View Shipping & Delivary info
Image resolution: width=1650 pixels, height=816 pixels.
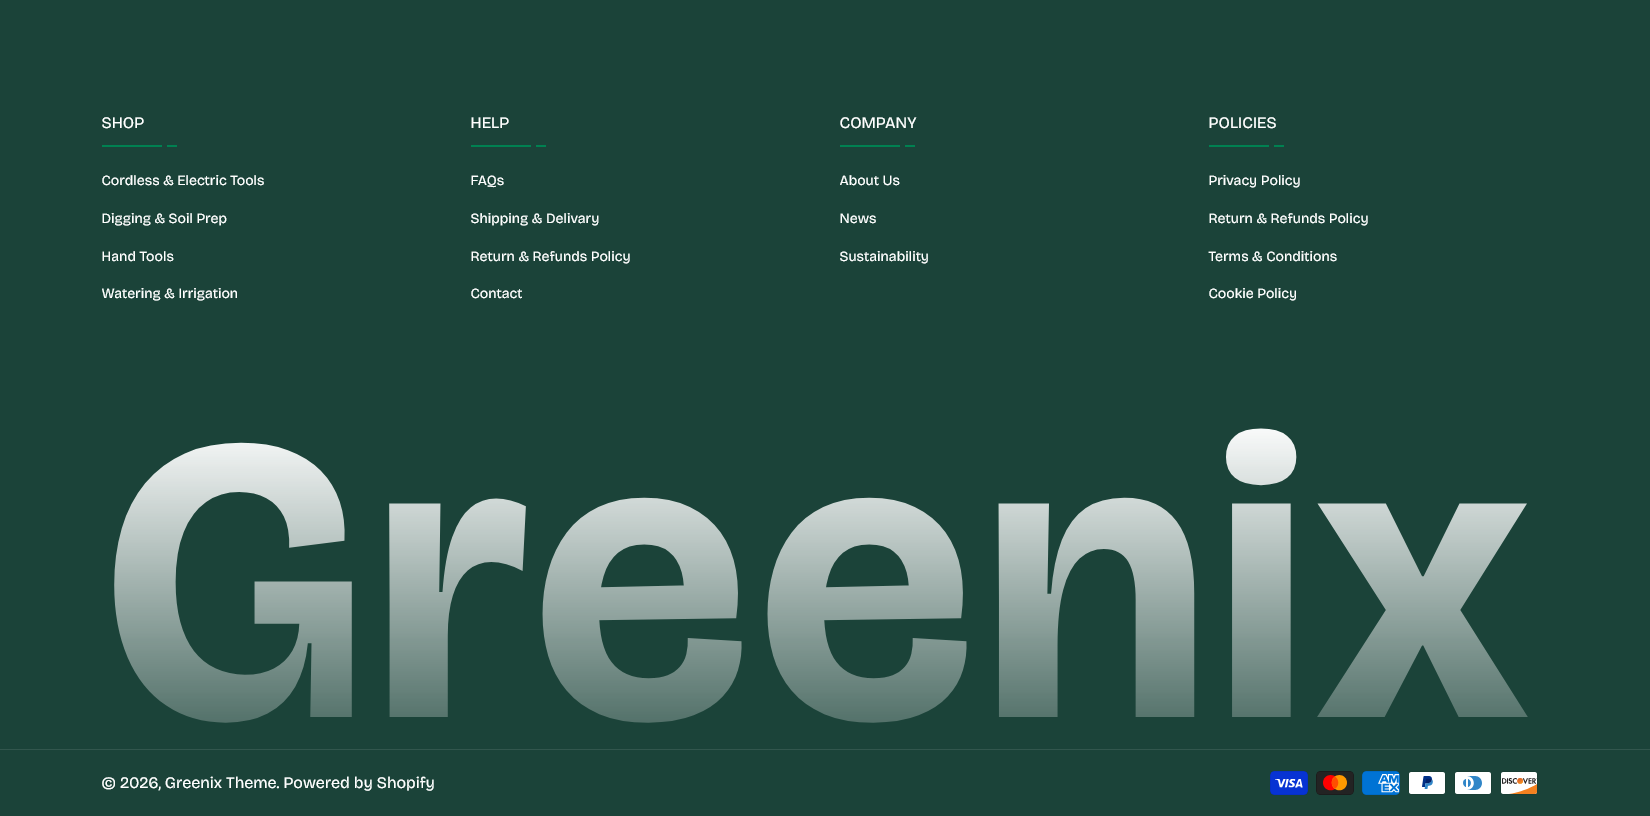tap(535, 219)
